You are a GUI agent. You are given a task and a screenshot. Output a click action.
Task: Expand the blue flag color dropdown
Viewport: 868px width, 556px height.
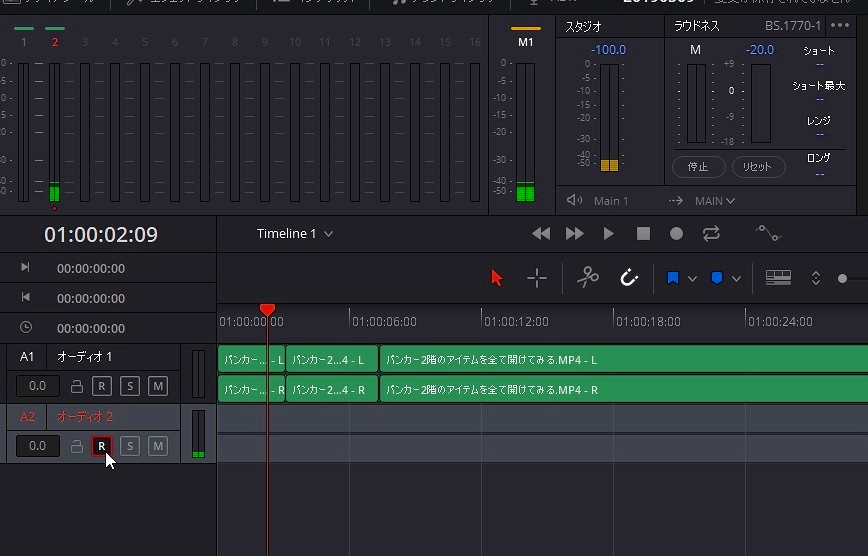pyautogui.click(x=692, y=279)
